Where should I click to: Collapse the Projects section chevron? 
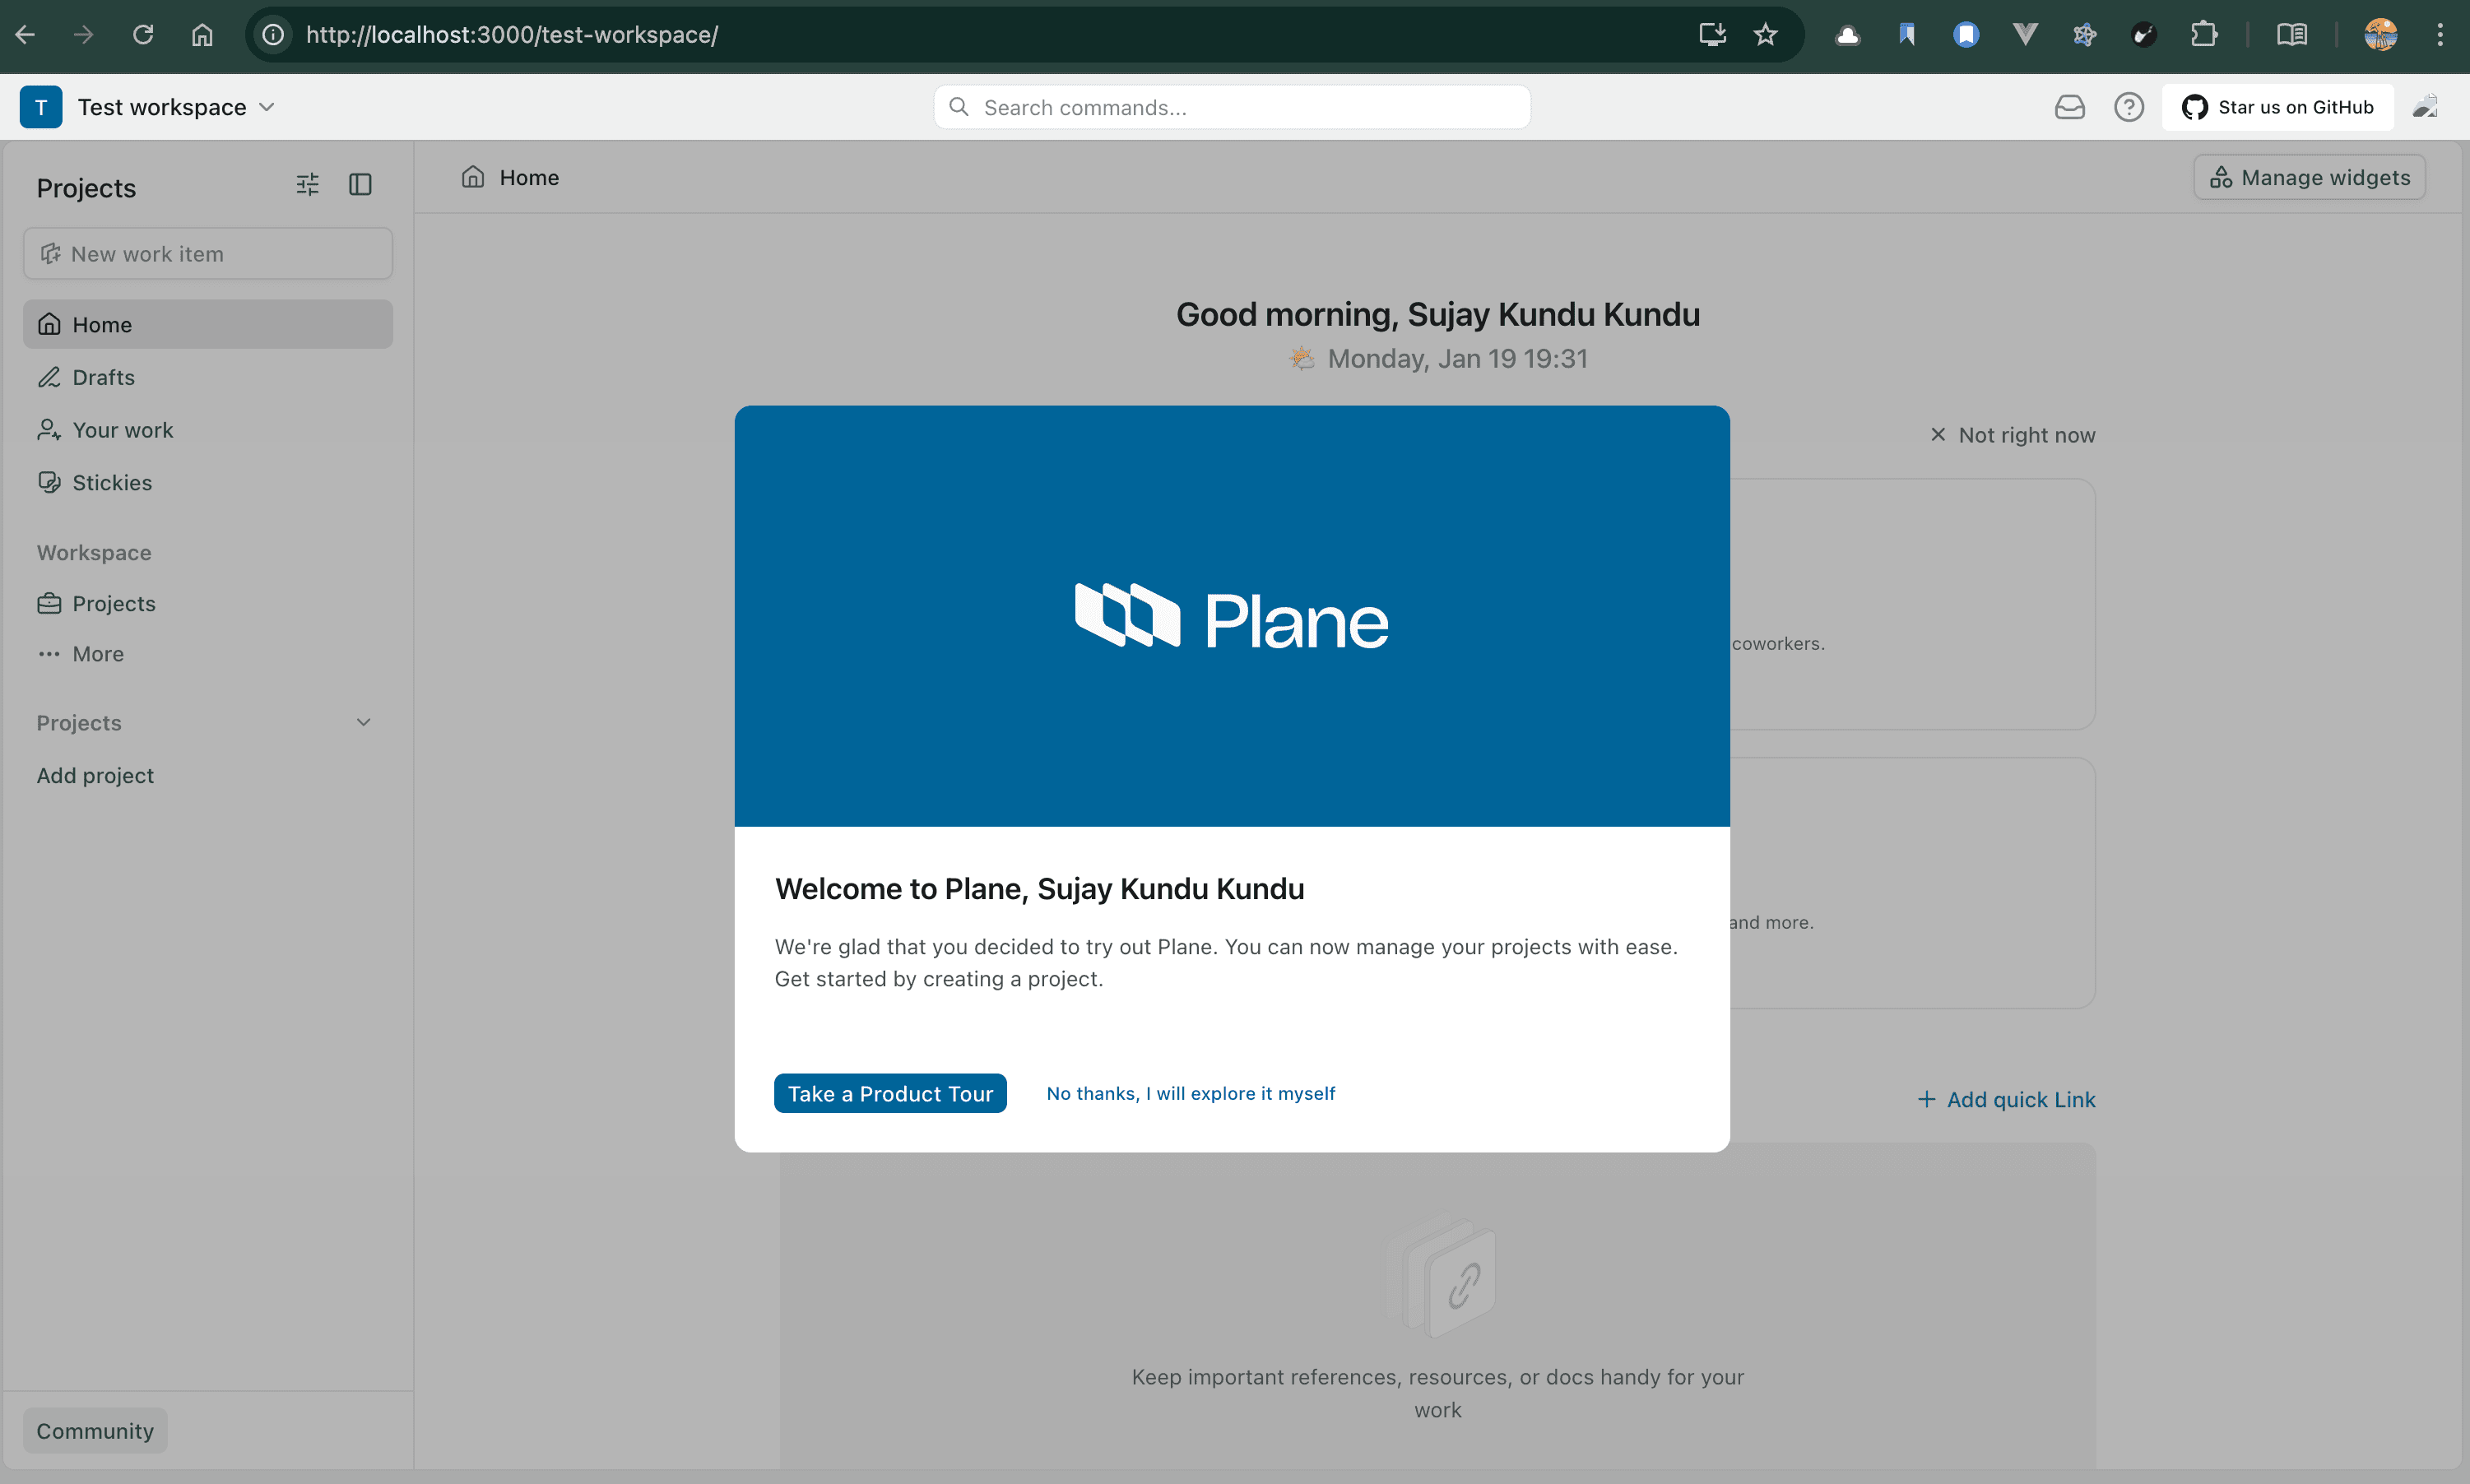click(363, 722)
